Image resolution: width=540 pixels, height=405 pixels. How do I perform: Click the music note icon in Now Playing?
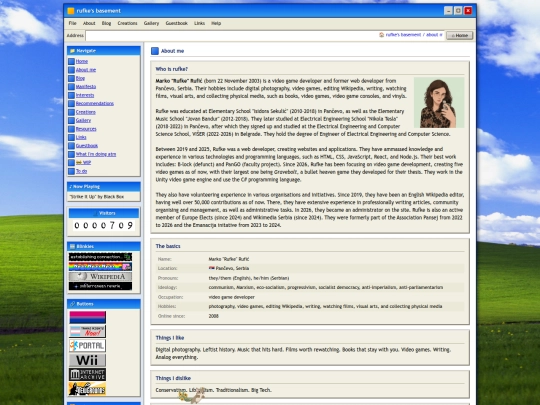pos(71,186)
